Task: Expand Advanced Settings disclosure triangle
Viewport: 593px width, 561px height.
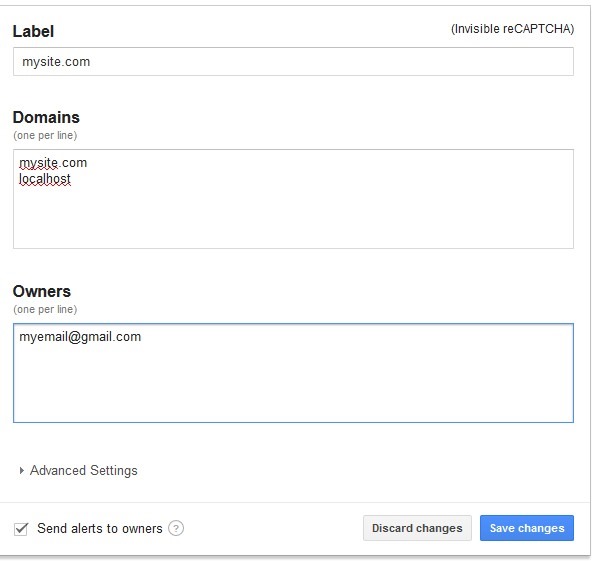Action: 22,470
